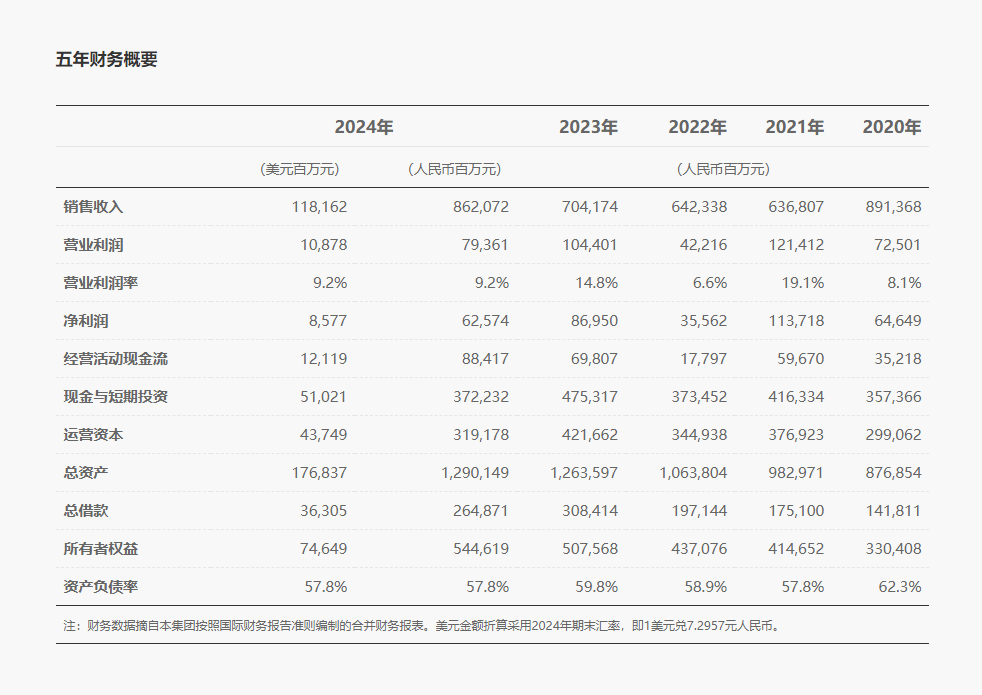Select 2020 debt ratio 62.3%
982x695 pixels.
pos(900,587)
